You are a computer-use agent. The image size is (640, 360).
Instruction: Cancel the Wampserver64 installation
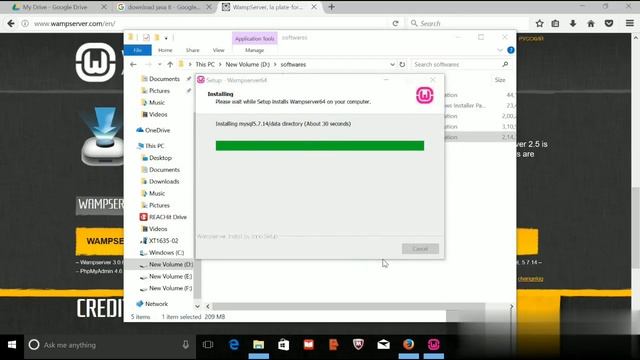coord(420,249)
